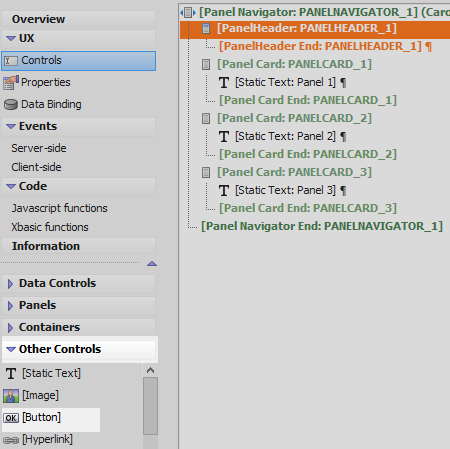This screenshot has height=449, width=450.
Task: Go to Server-side events
Action: (x=39, y=148)
